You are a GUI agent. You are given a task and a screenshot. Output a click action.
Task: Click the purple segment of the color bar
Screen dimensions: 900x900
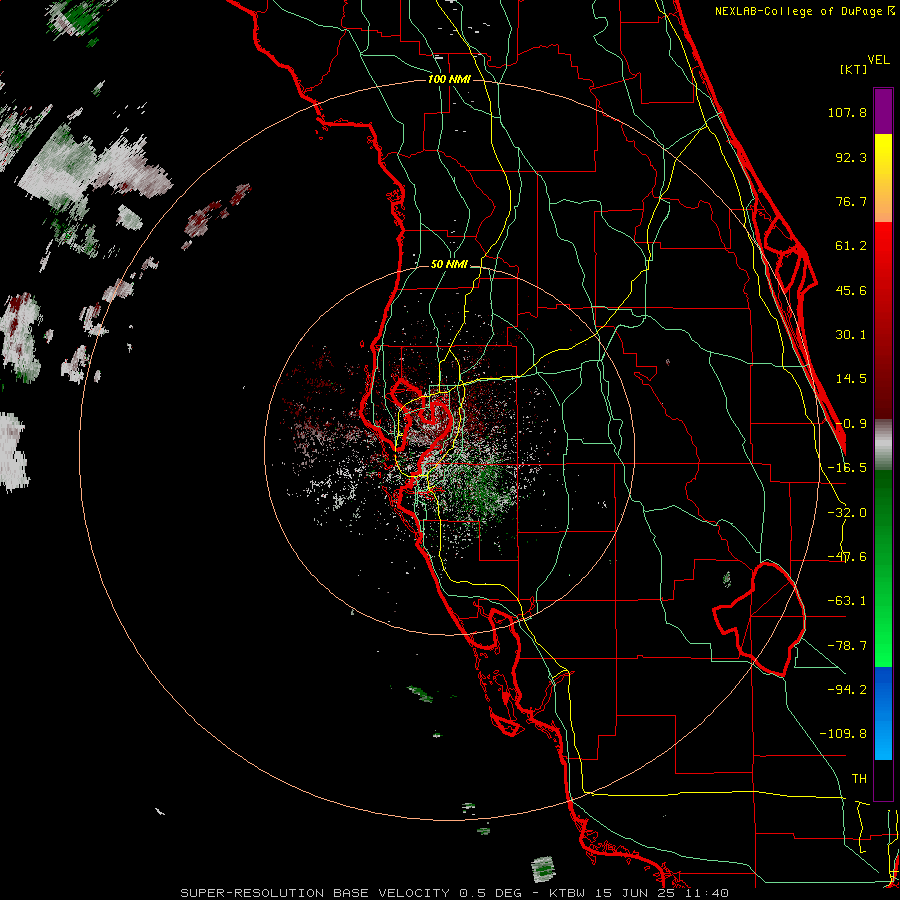[883, 112]
